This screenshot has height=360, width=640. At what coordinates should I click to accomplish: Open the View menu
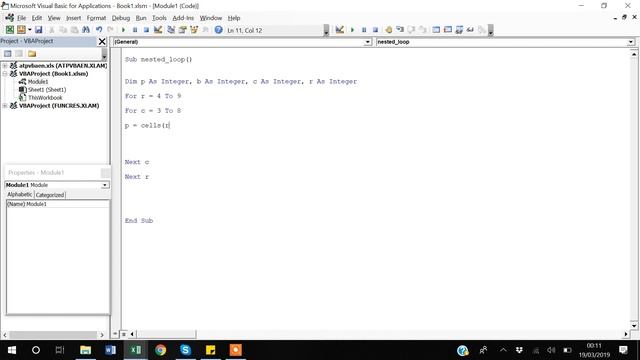click(54, 18)
